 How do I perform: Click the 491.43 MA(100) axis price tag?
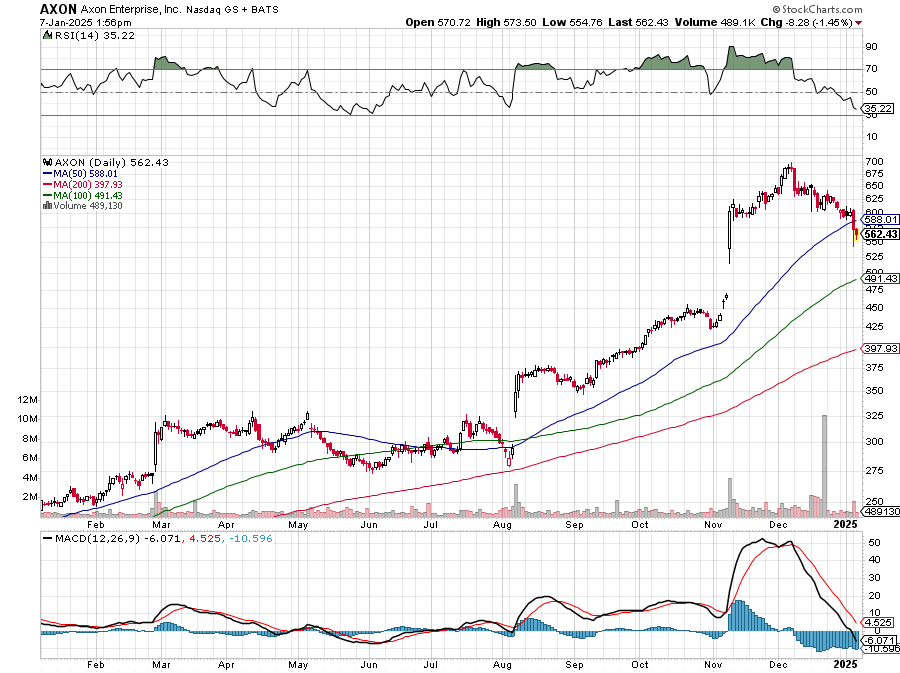coord(880,279)
